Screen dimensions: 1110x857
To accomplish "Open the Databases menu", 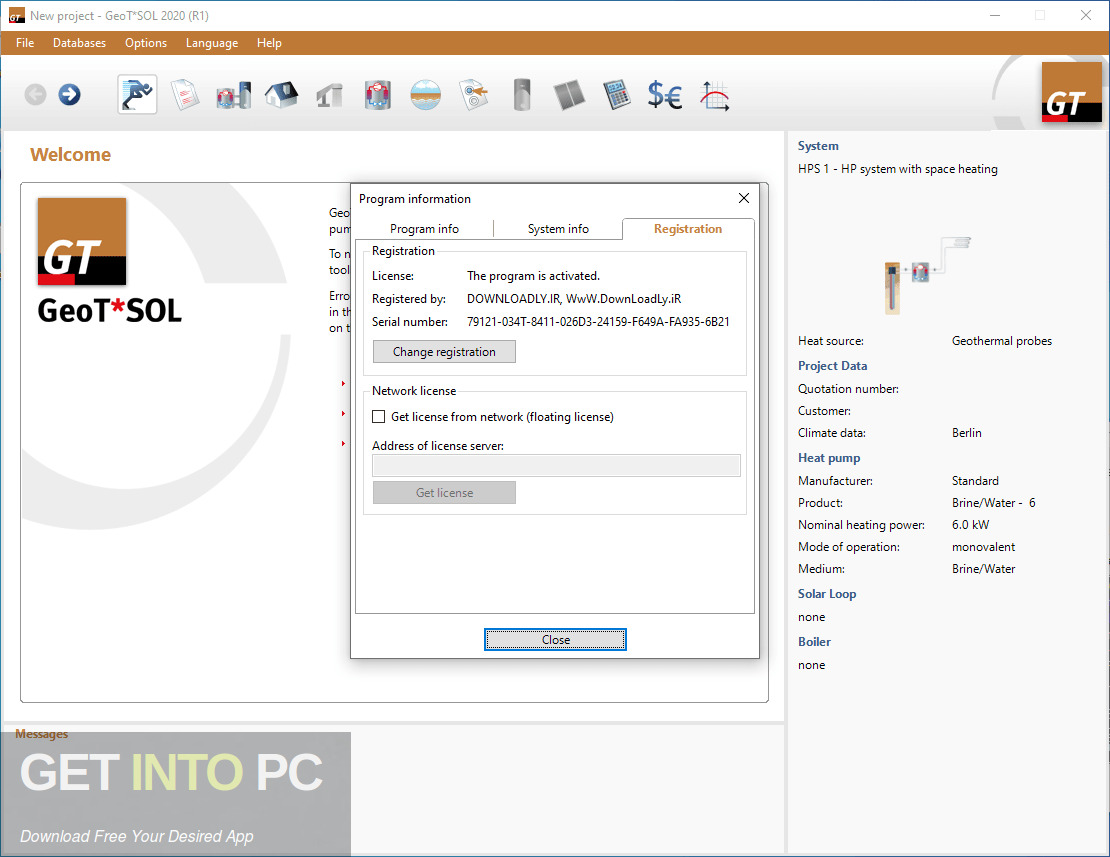I will (79, 43).
